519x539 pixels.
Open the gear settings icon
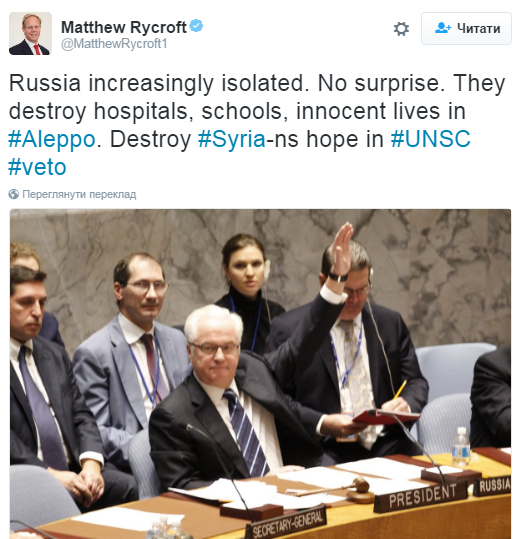coord(401,29)
